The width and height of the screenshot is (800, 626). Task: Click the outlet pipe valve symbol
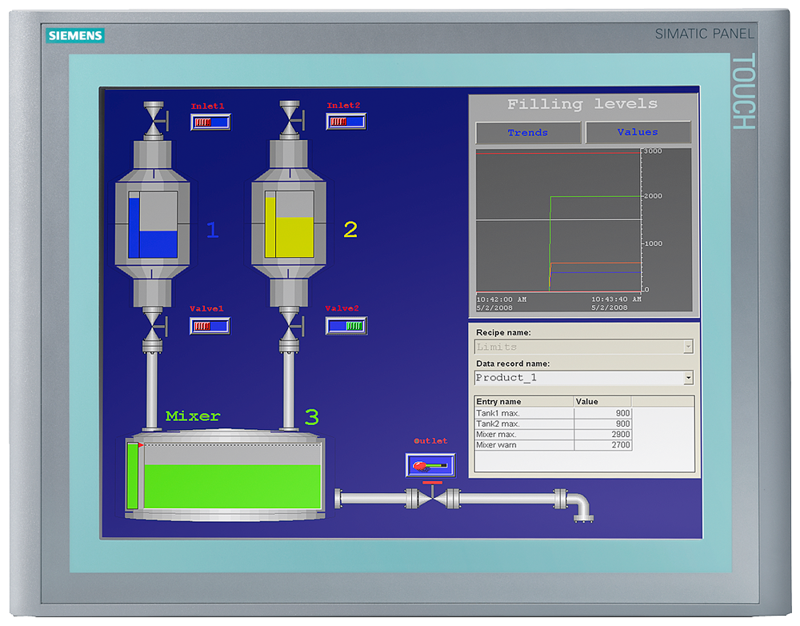tap(433, 496)
